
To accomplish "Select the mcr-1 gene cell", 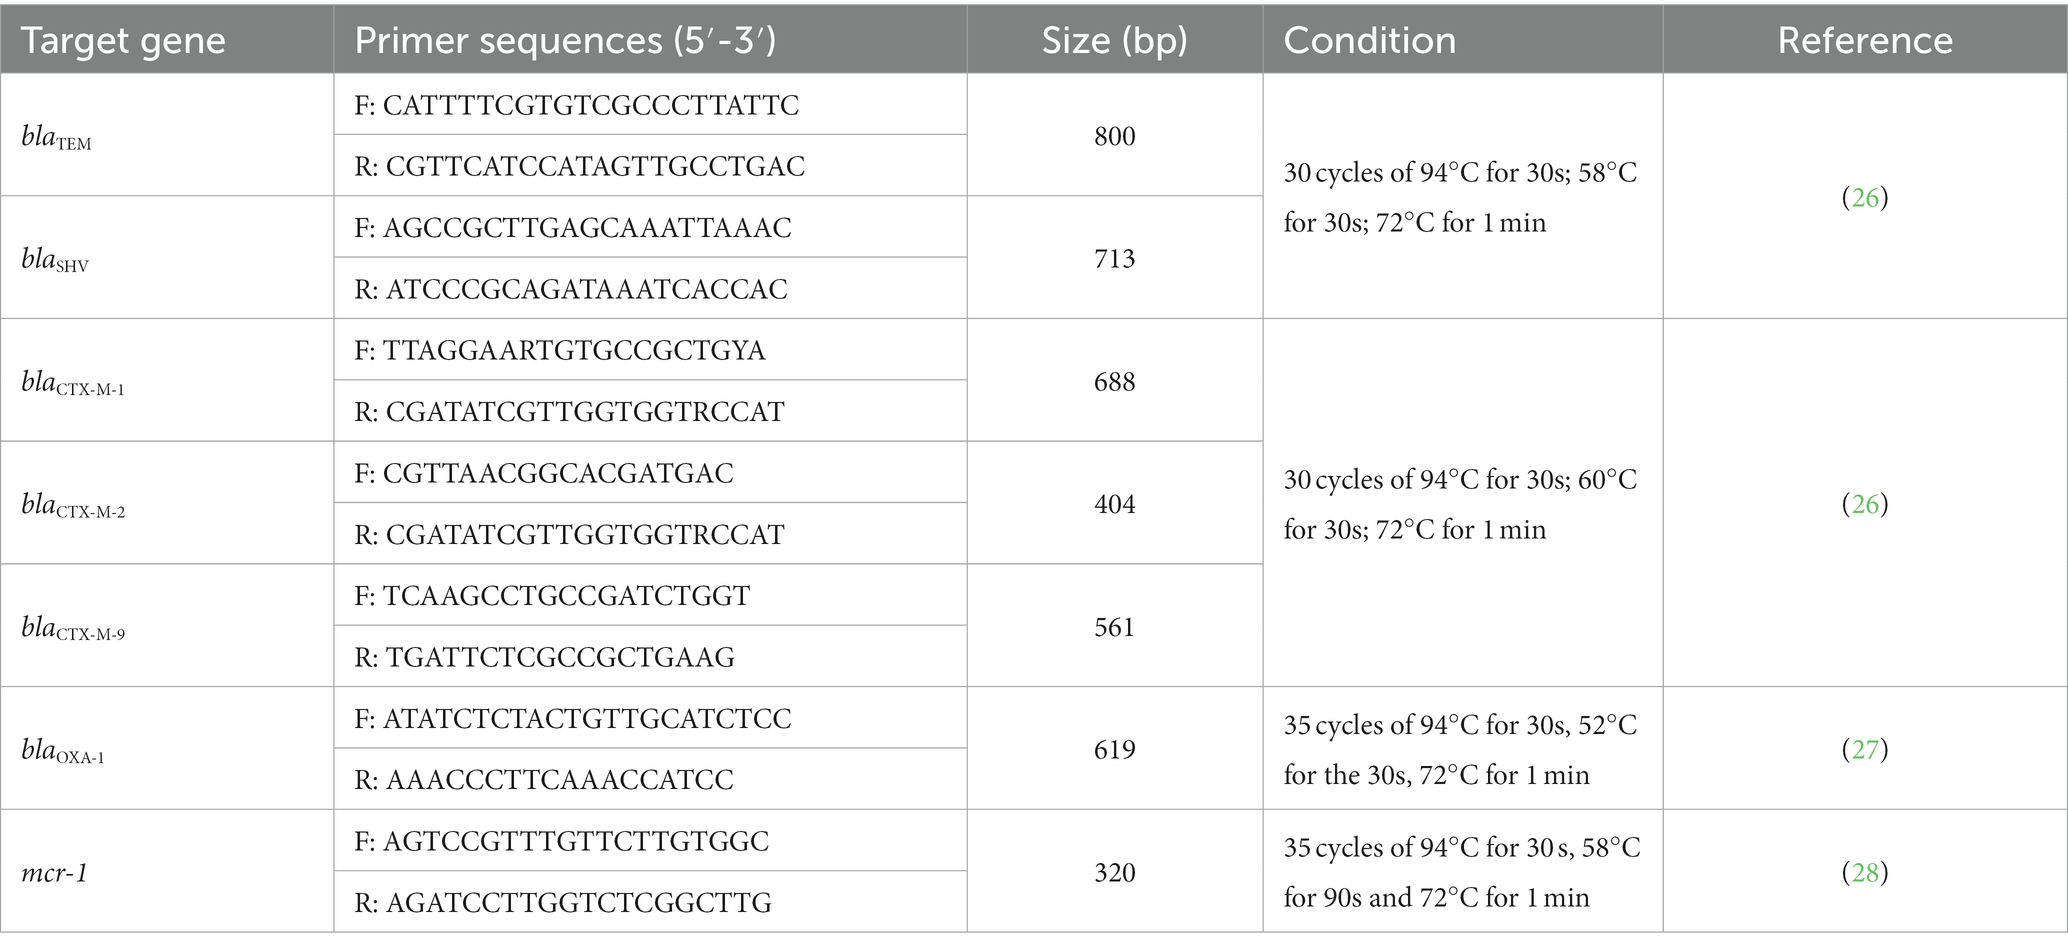I will click(x=167, y=872).
